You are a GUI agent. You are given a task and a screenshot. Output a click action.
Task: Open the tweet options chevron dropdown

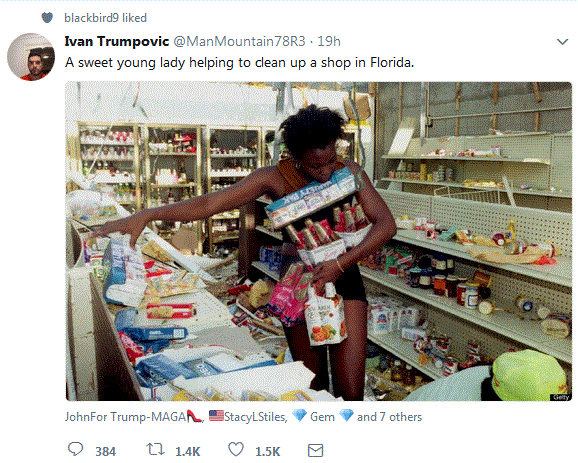[x=562, y=42]
